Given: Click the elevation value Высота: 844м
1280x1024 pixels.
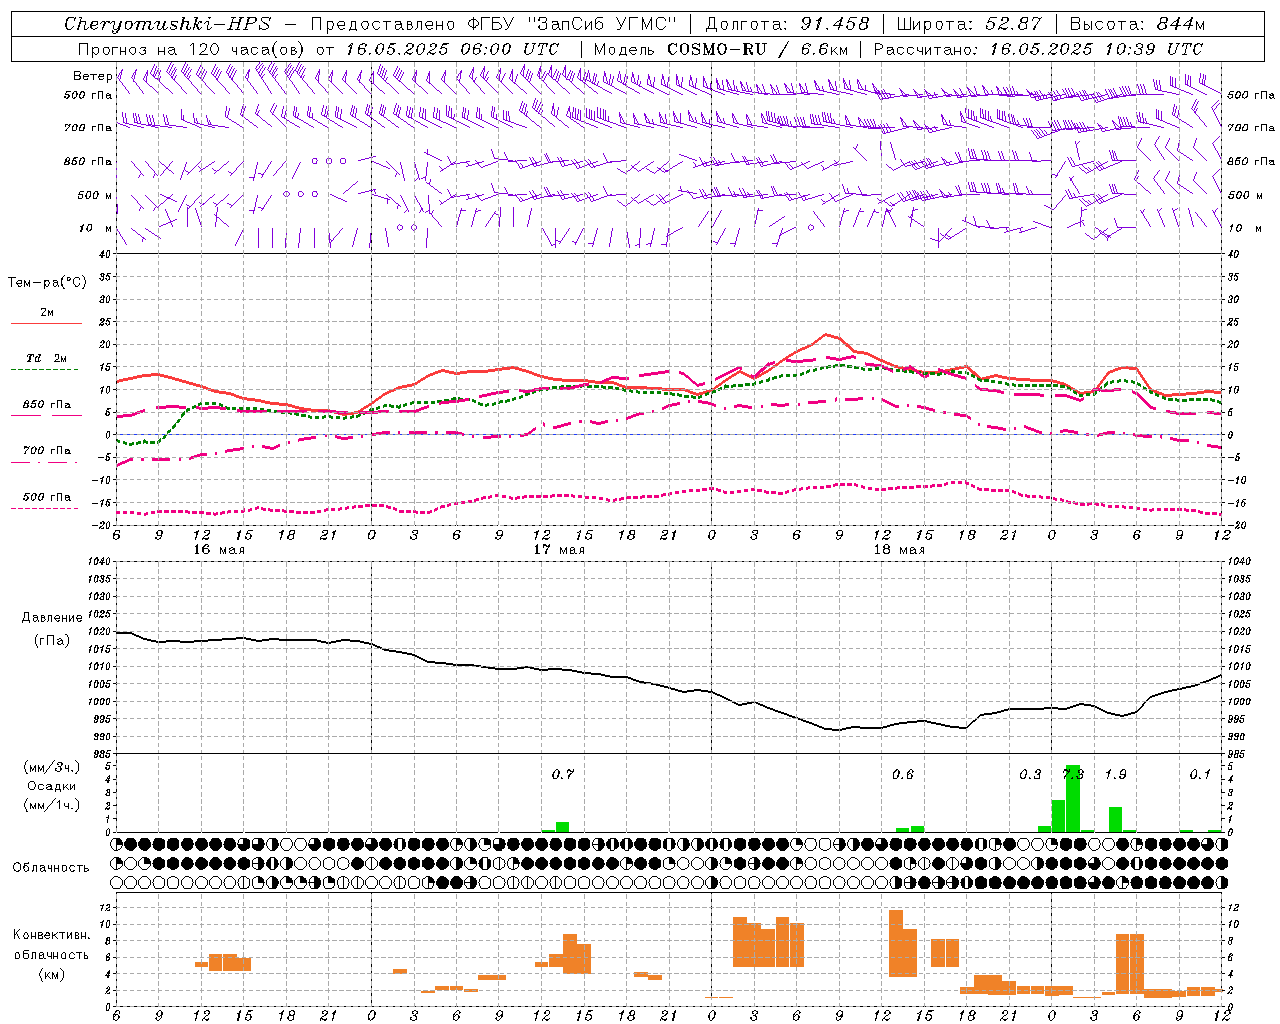Looking at the screenshot, I should coord(1137,24).
